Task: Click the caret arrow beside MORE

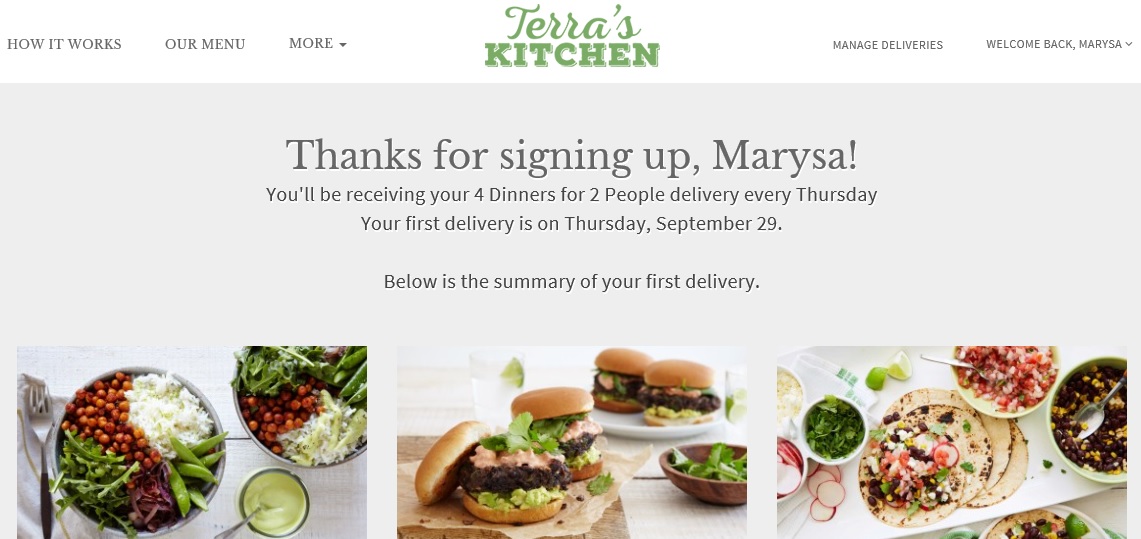Action: tap(343, 45)
